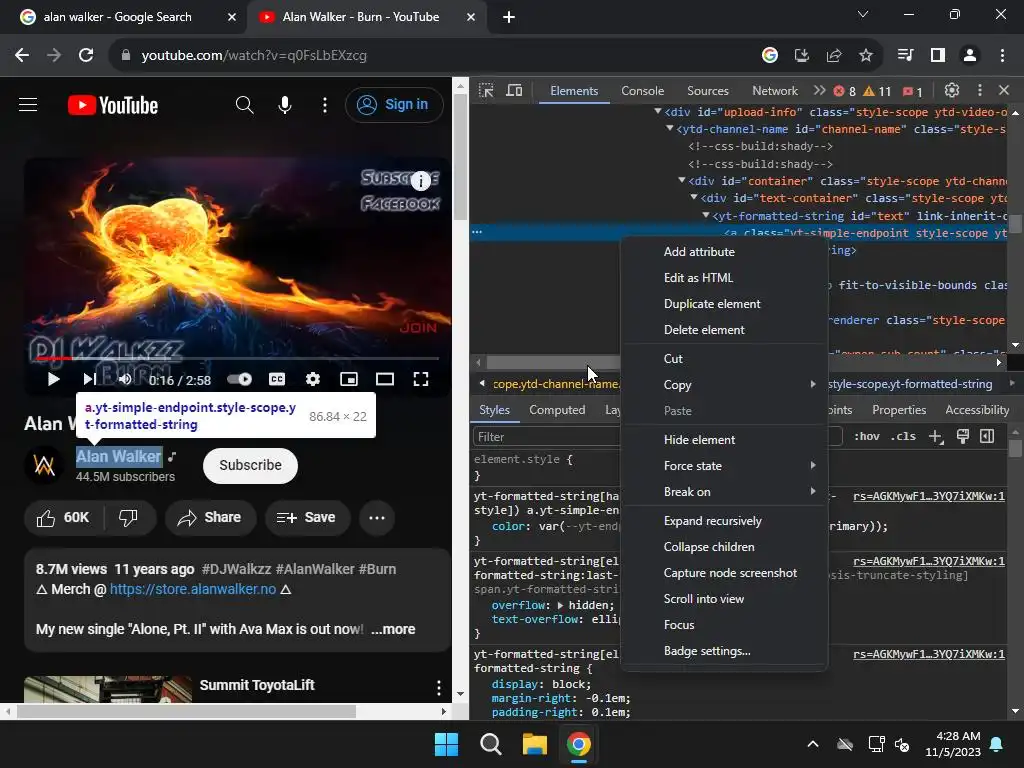Switch to the Console tab

643,91
